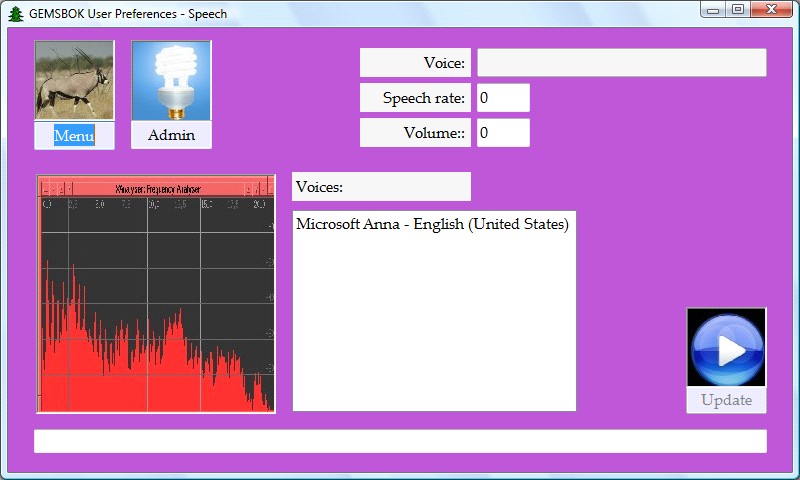The height and width of the screenshot is (480, 800).
Task: Focus the Volume value field
Action: click(x=502, y=133)
